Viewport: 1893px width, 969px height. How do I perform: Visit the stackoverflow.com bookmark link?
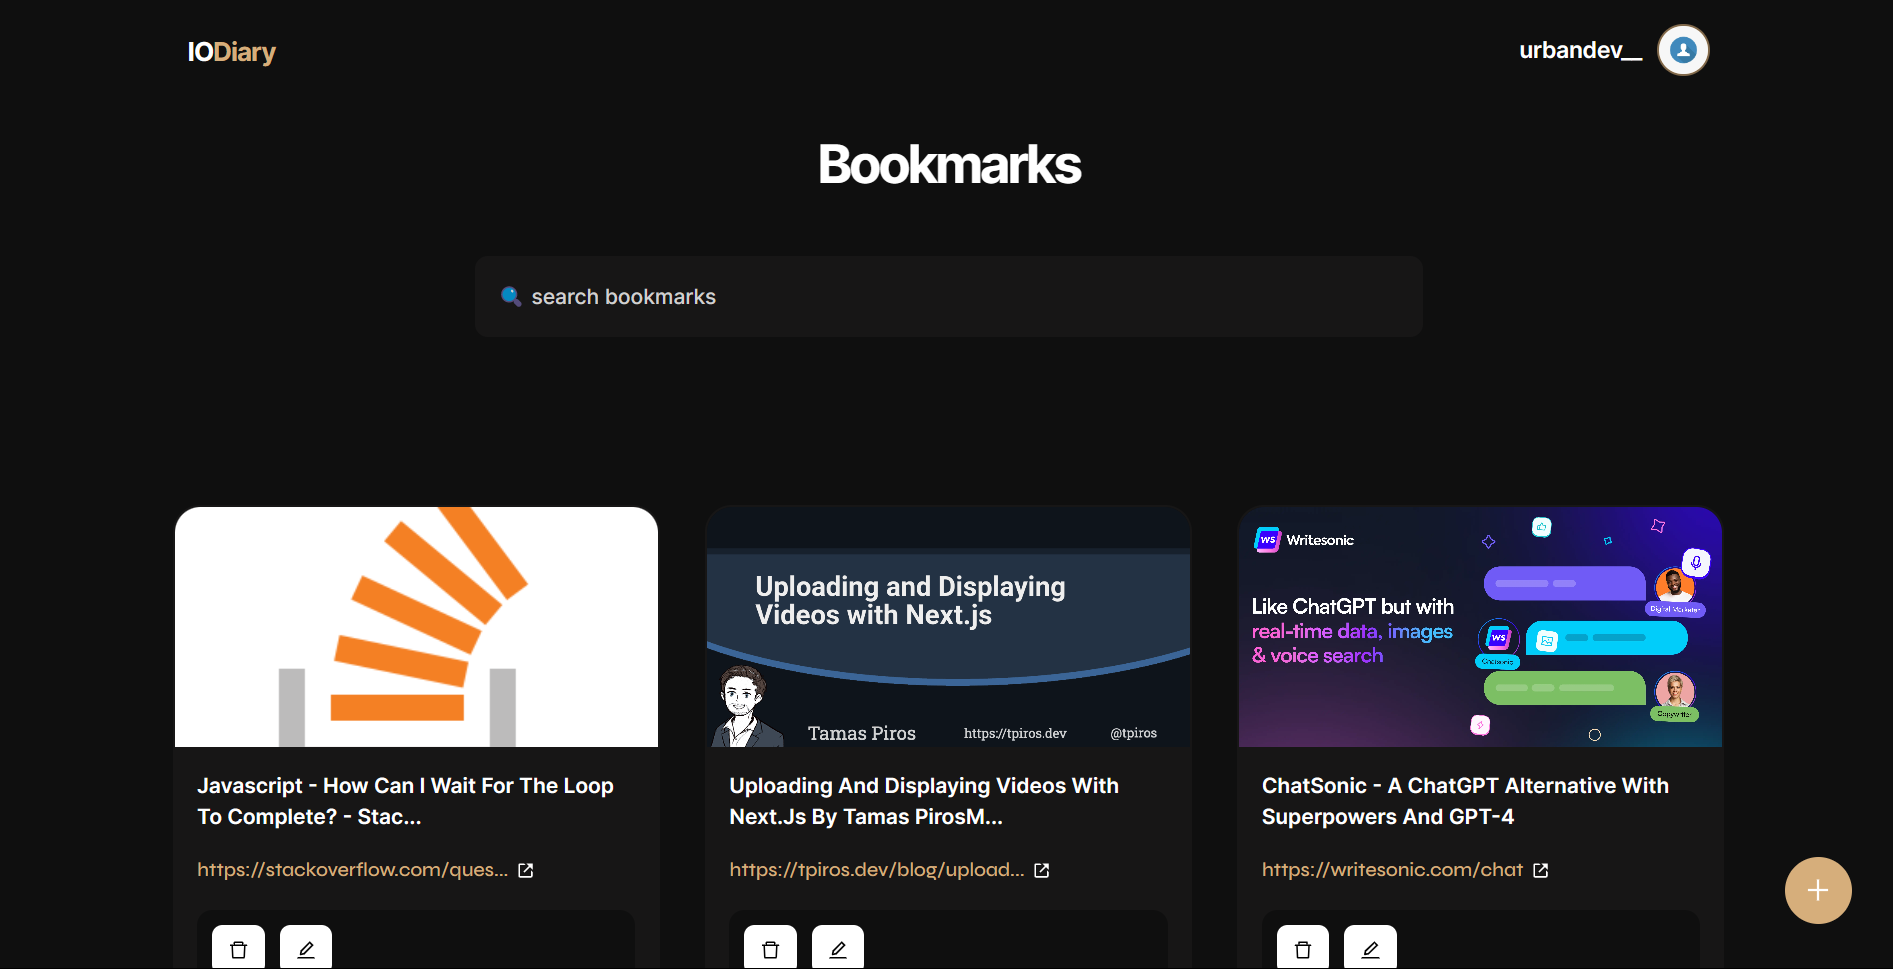point(352,870)
